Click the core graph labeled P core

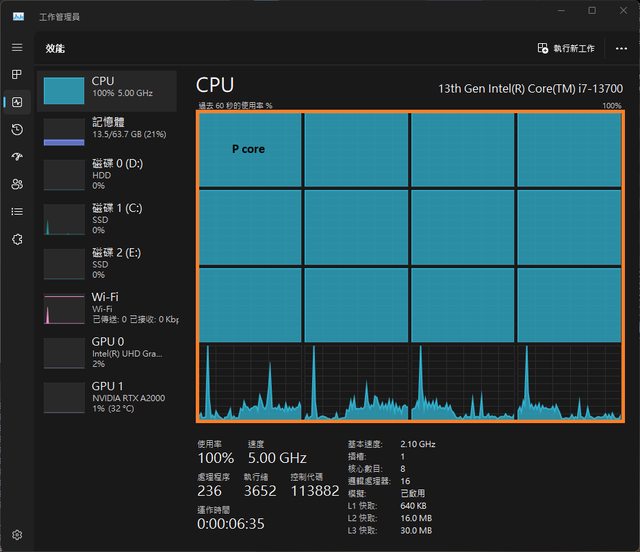(249, 148)
